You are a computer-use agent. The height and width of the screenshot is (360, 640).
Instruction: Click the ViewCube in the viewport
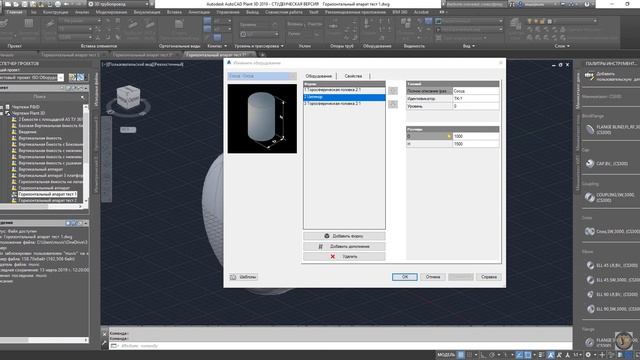pyautogui.click(x=128, y=97)
